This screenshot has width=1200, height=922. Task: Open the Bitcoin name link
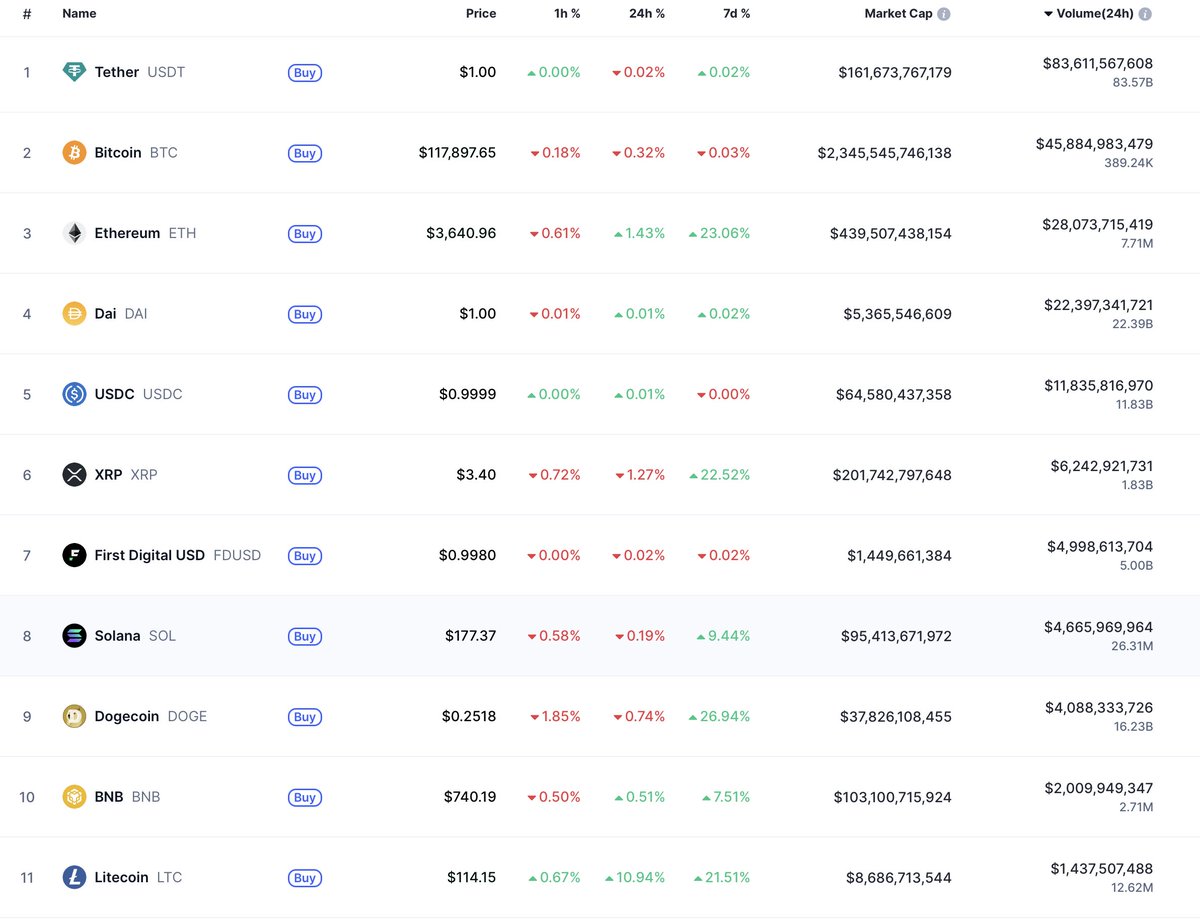click(x=118, y=153)
